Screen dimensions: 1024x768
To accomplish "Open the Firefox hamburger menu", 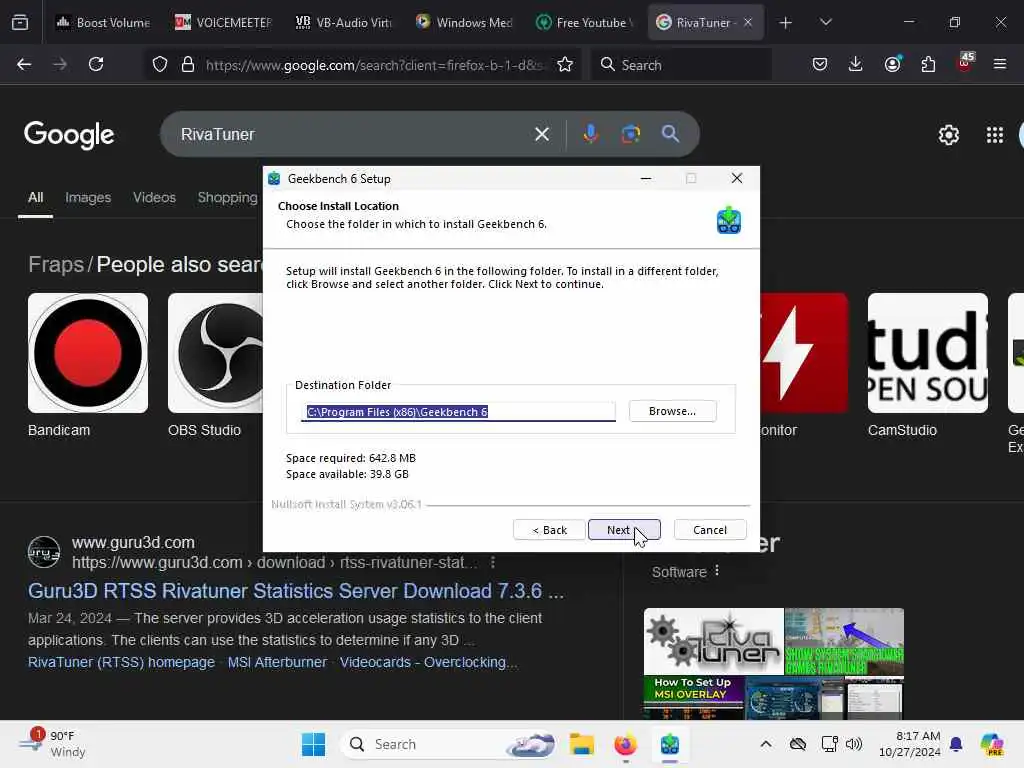I will click(1000, 64).
